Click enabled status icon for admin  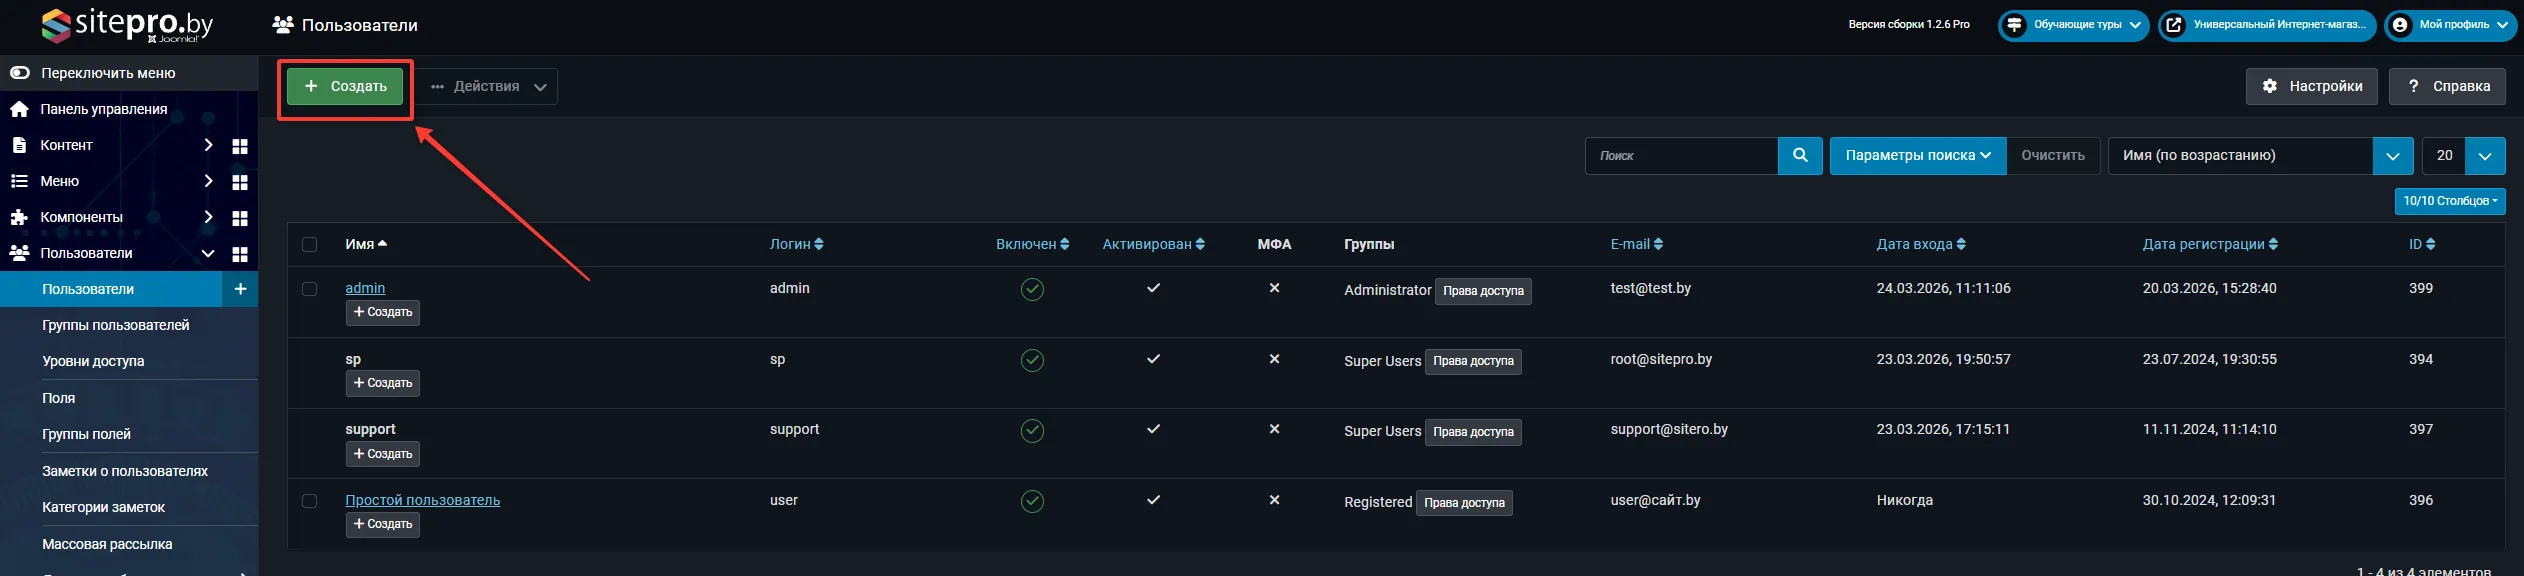1032,289
